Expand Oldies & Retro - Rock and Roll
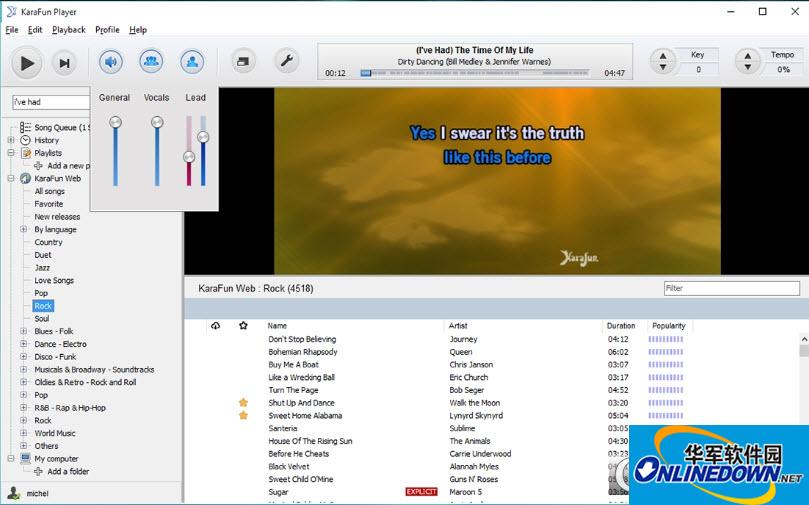 click(x=24, y=382)
